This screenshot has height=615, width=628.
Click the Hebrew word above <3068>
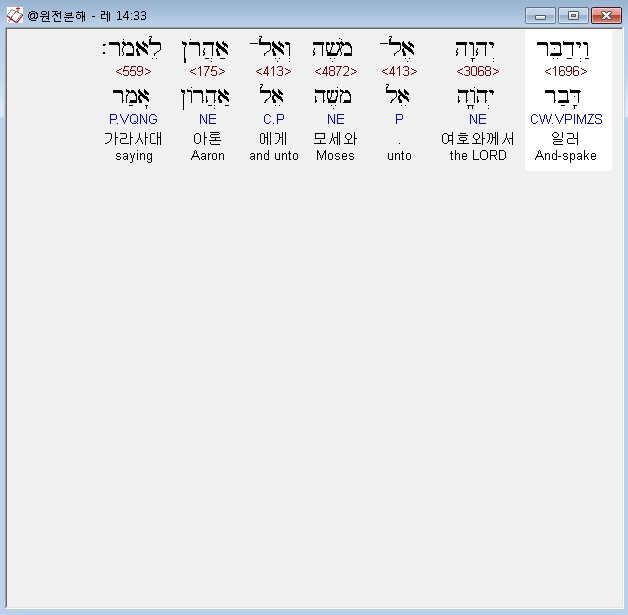[475, 49]
